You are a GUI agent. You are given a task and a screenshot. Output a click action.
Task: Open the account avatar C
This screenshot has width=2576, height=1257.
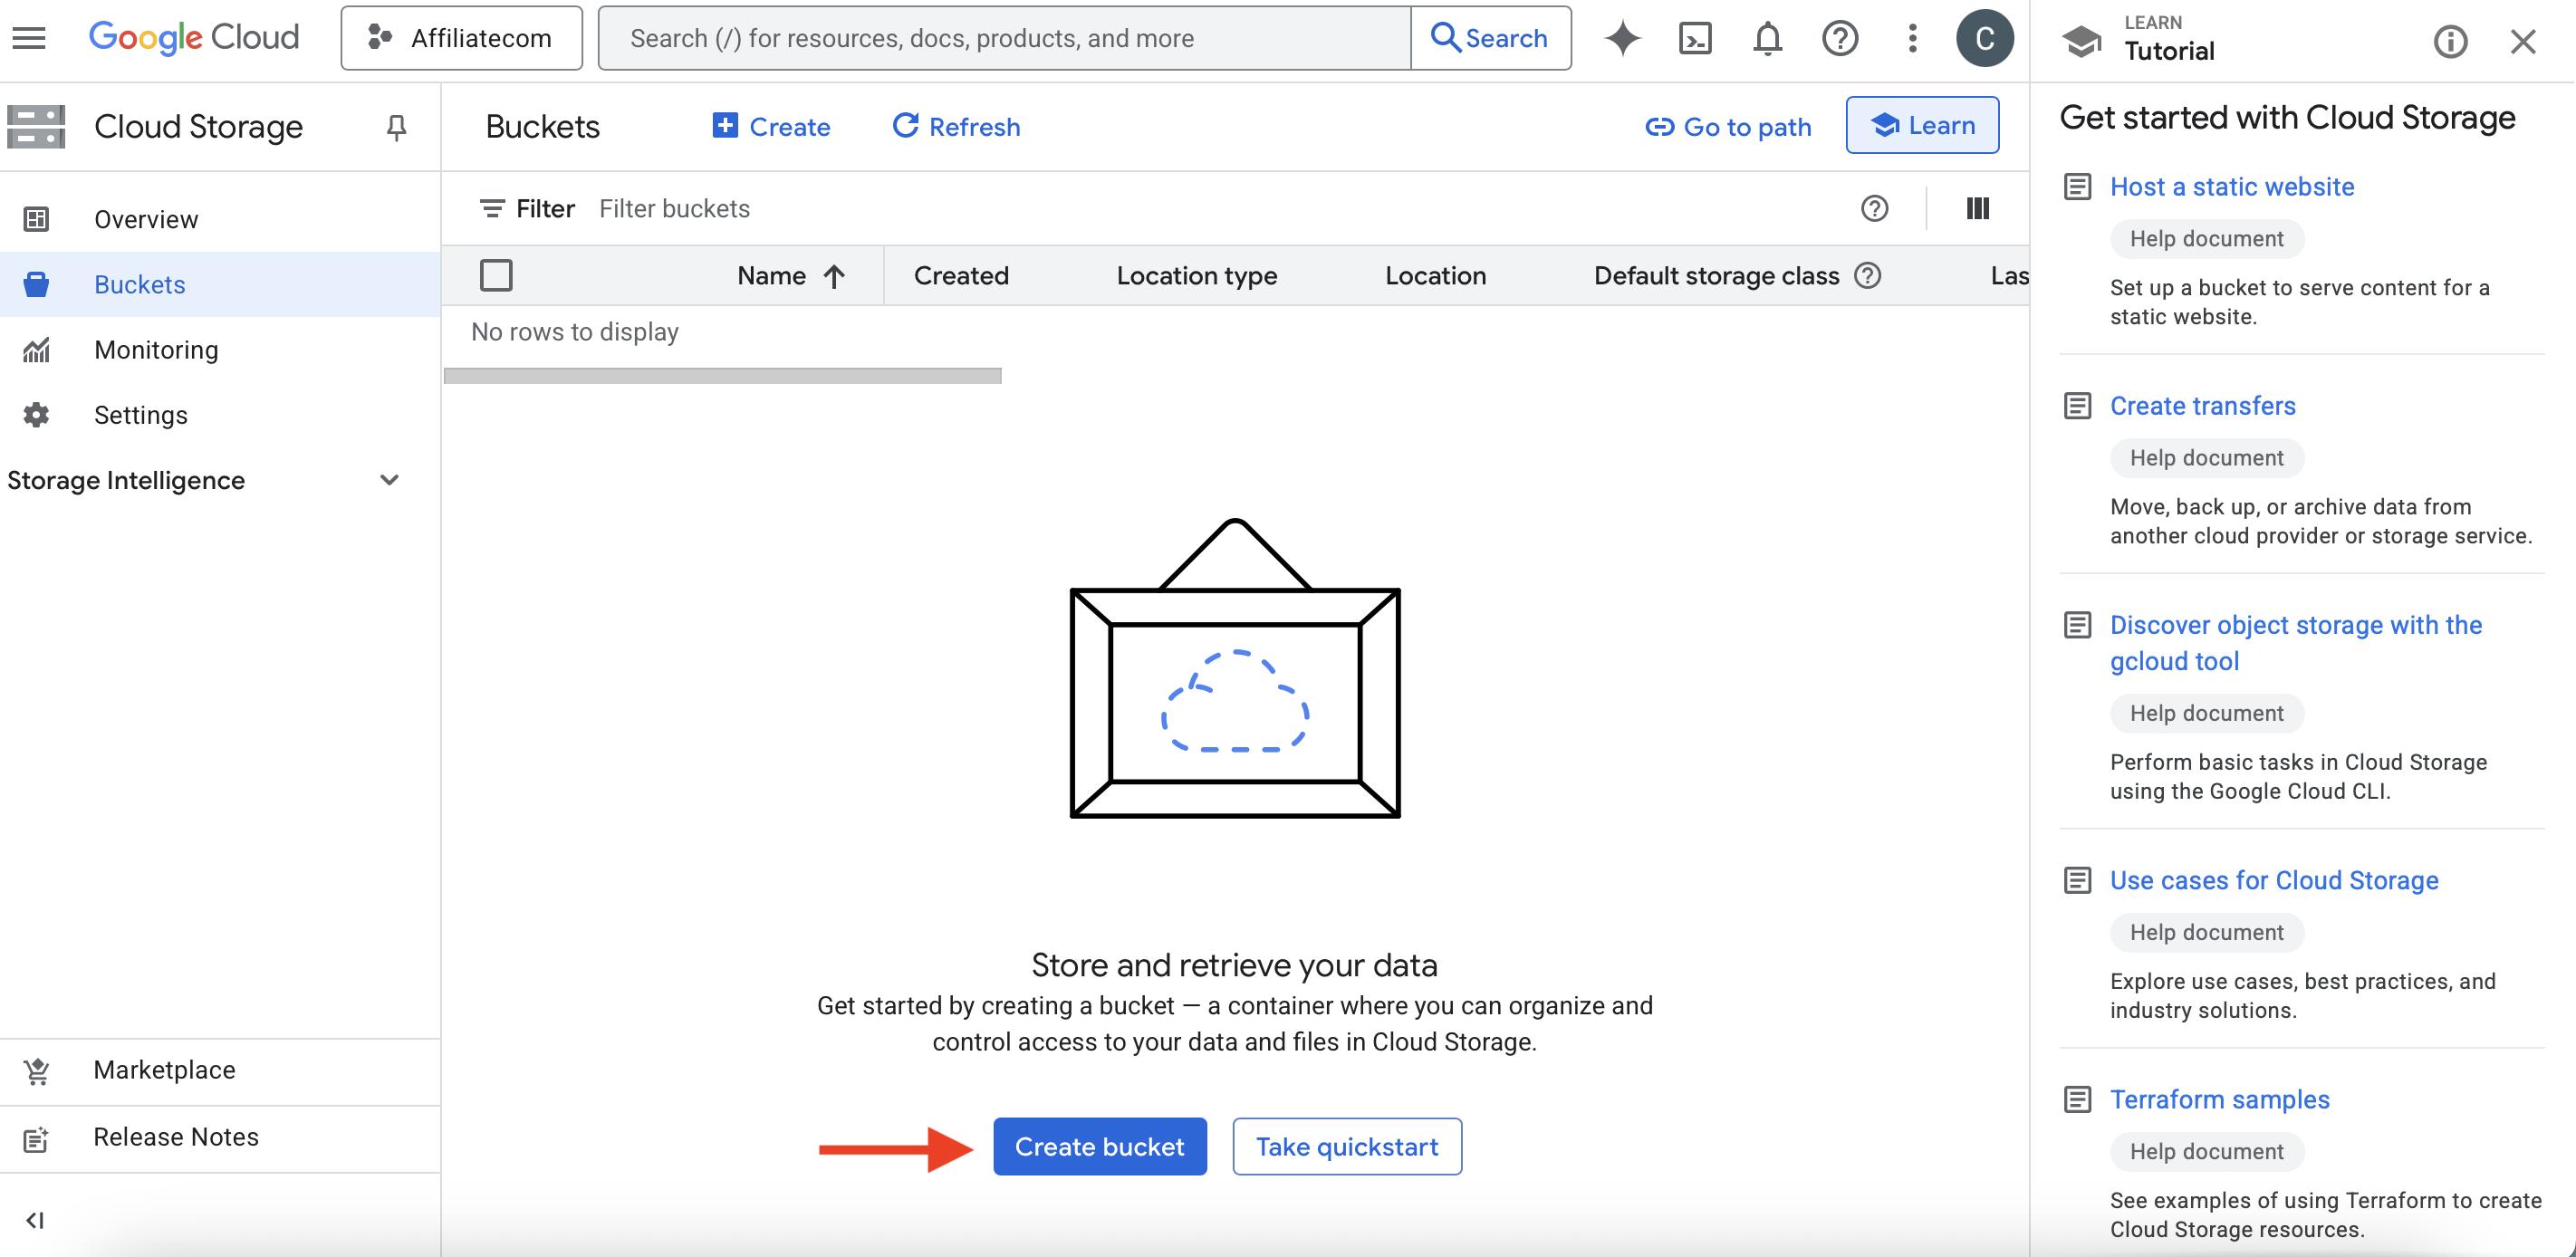pyautogui.click(x=1984, y=38)
